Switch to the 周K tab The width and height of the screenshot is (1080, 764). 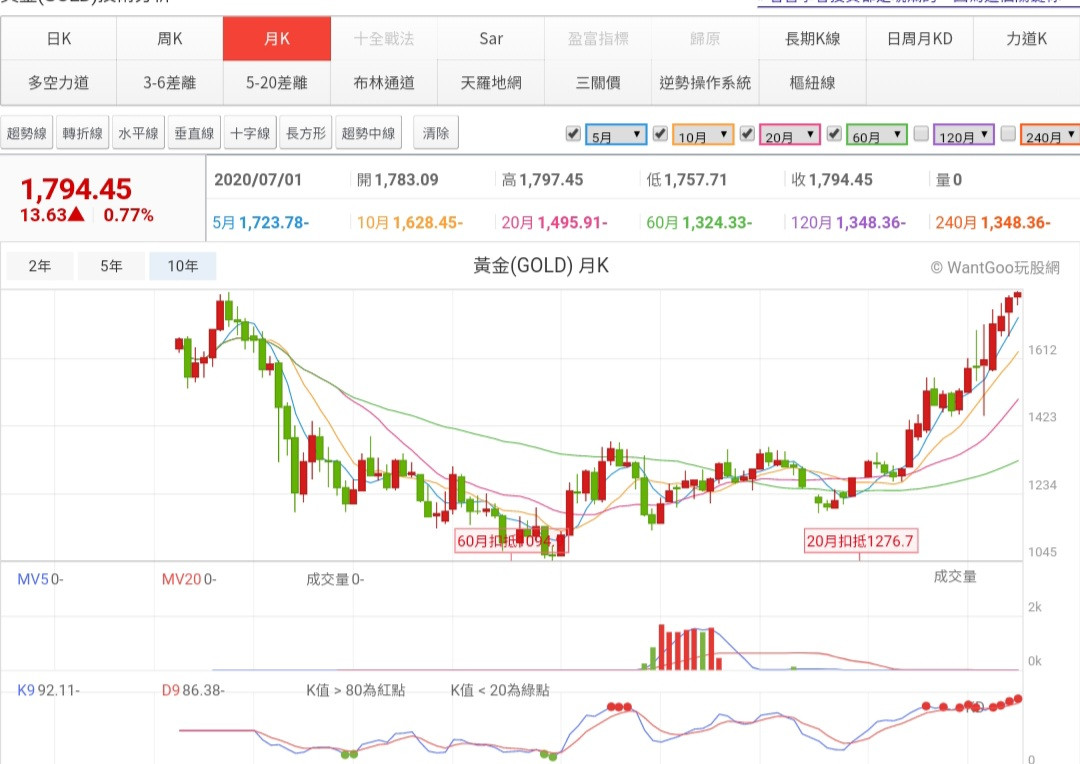pos(170,39)
